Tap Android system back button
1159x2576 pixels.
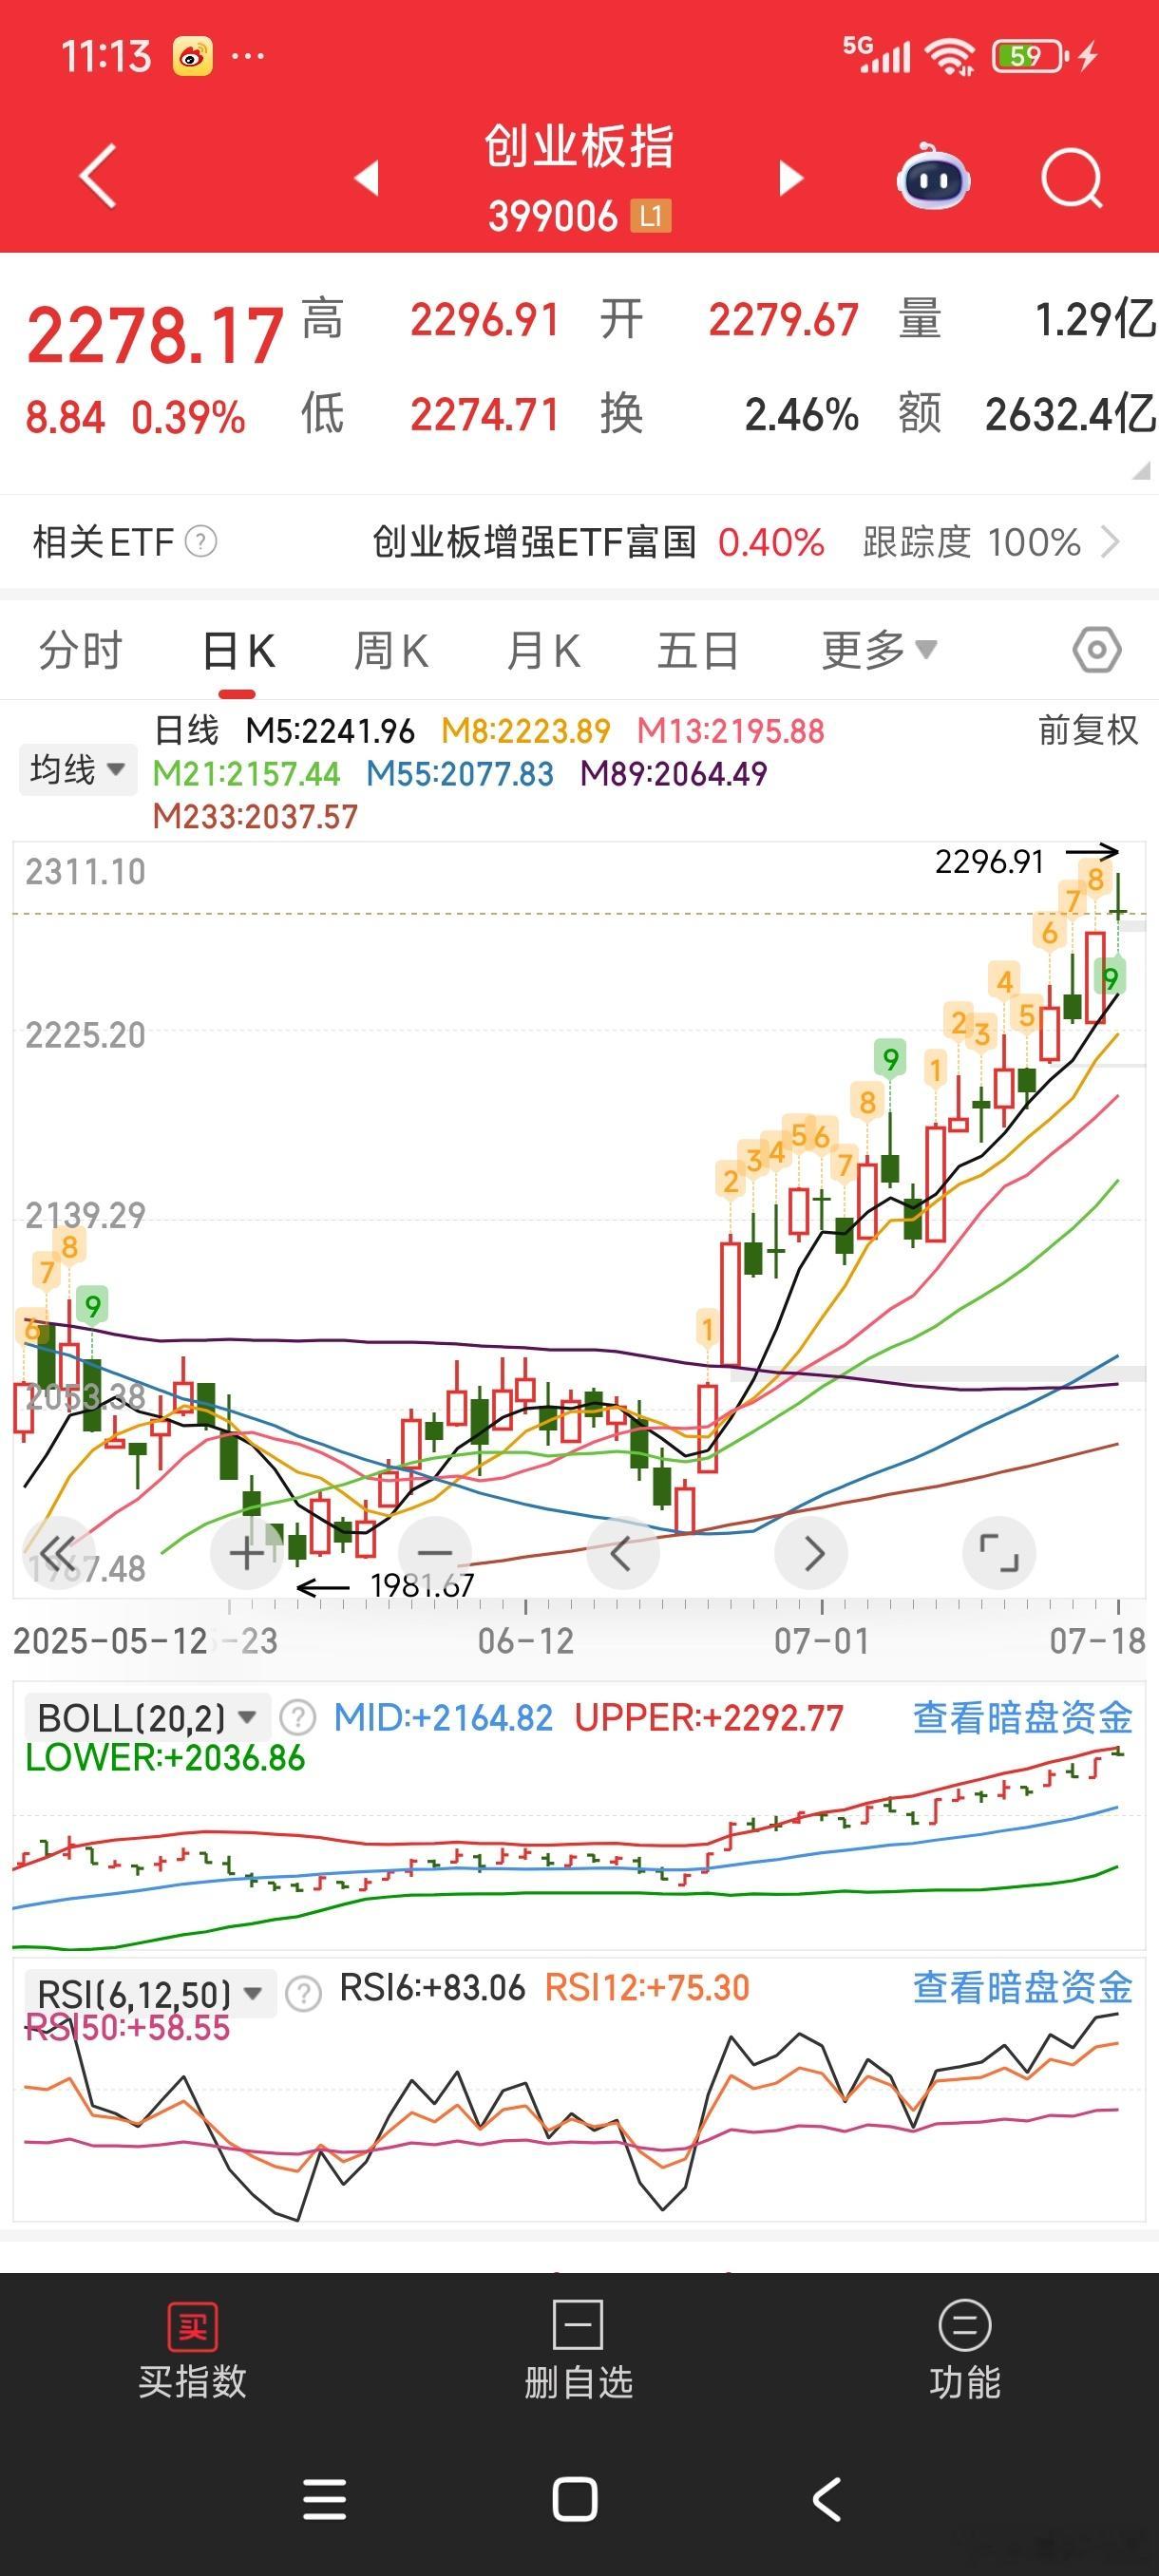pyautogui.click(x=827, y=2499)
